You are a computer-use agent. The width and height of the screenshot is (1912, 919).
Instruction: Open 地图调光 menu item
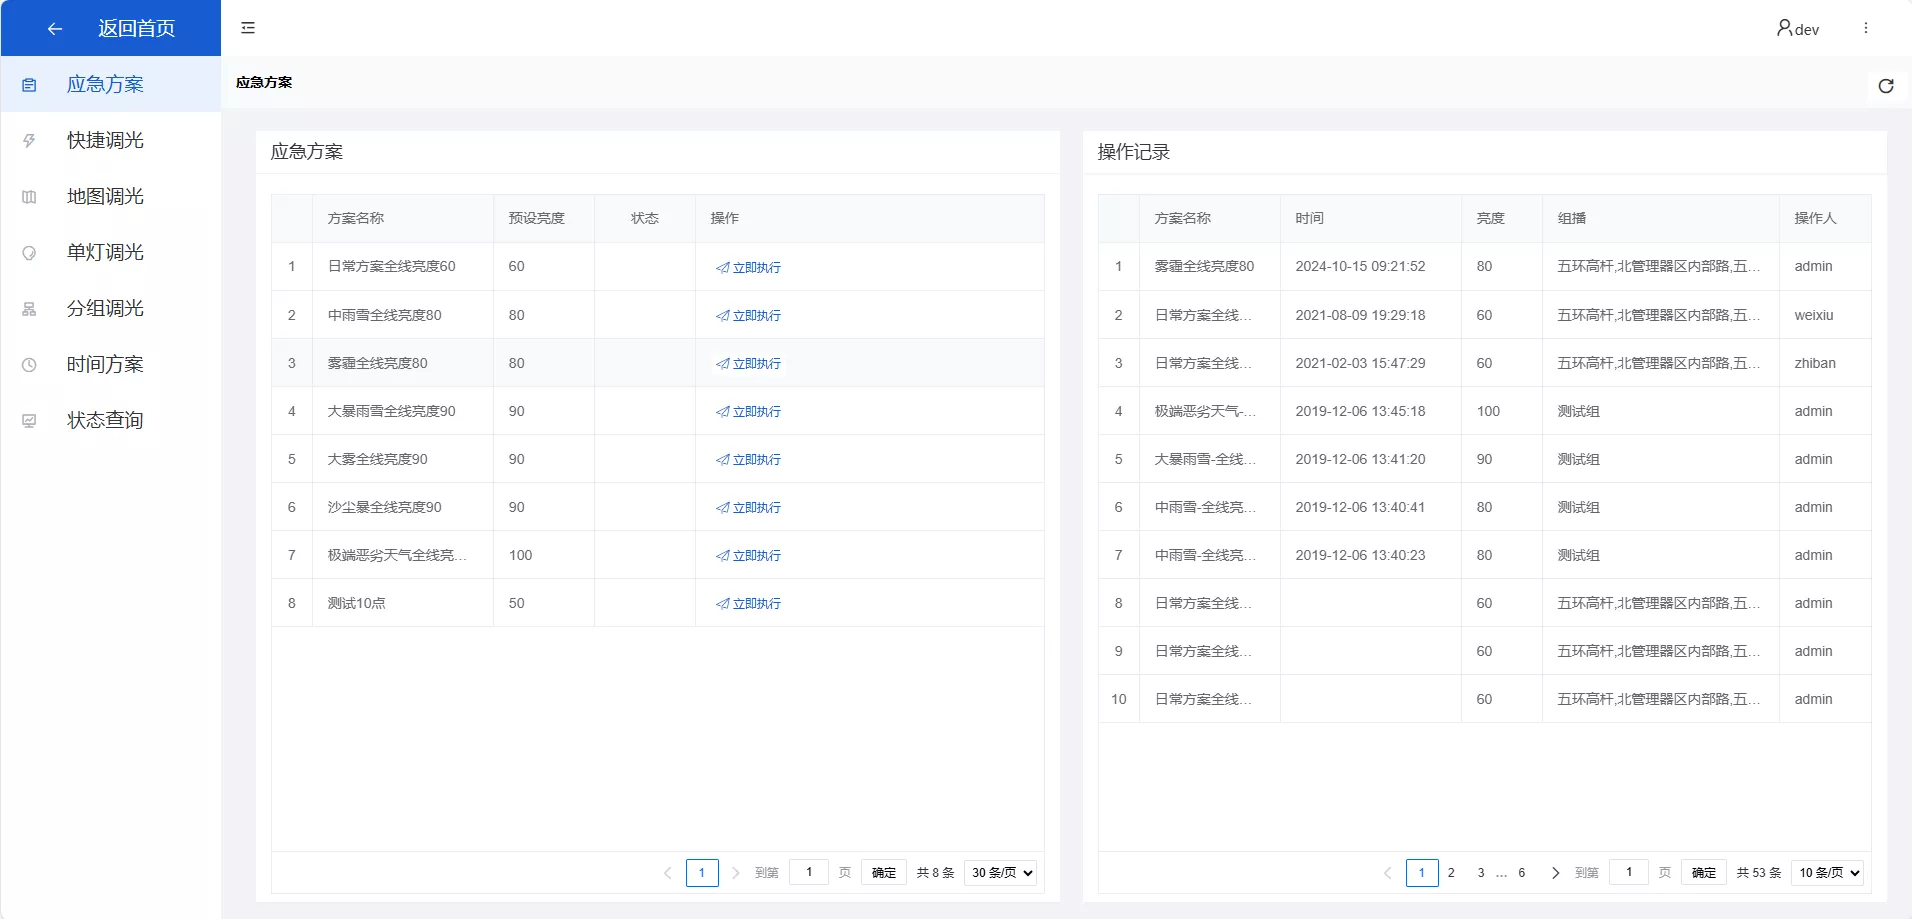(x=110, y=196)
